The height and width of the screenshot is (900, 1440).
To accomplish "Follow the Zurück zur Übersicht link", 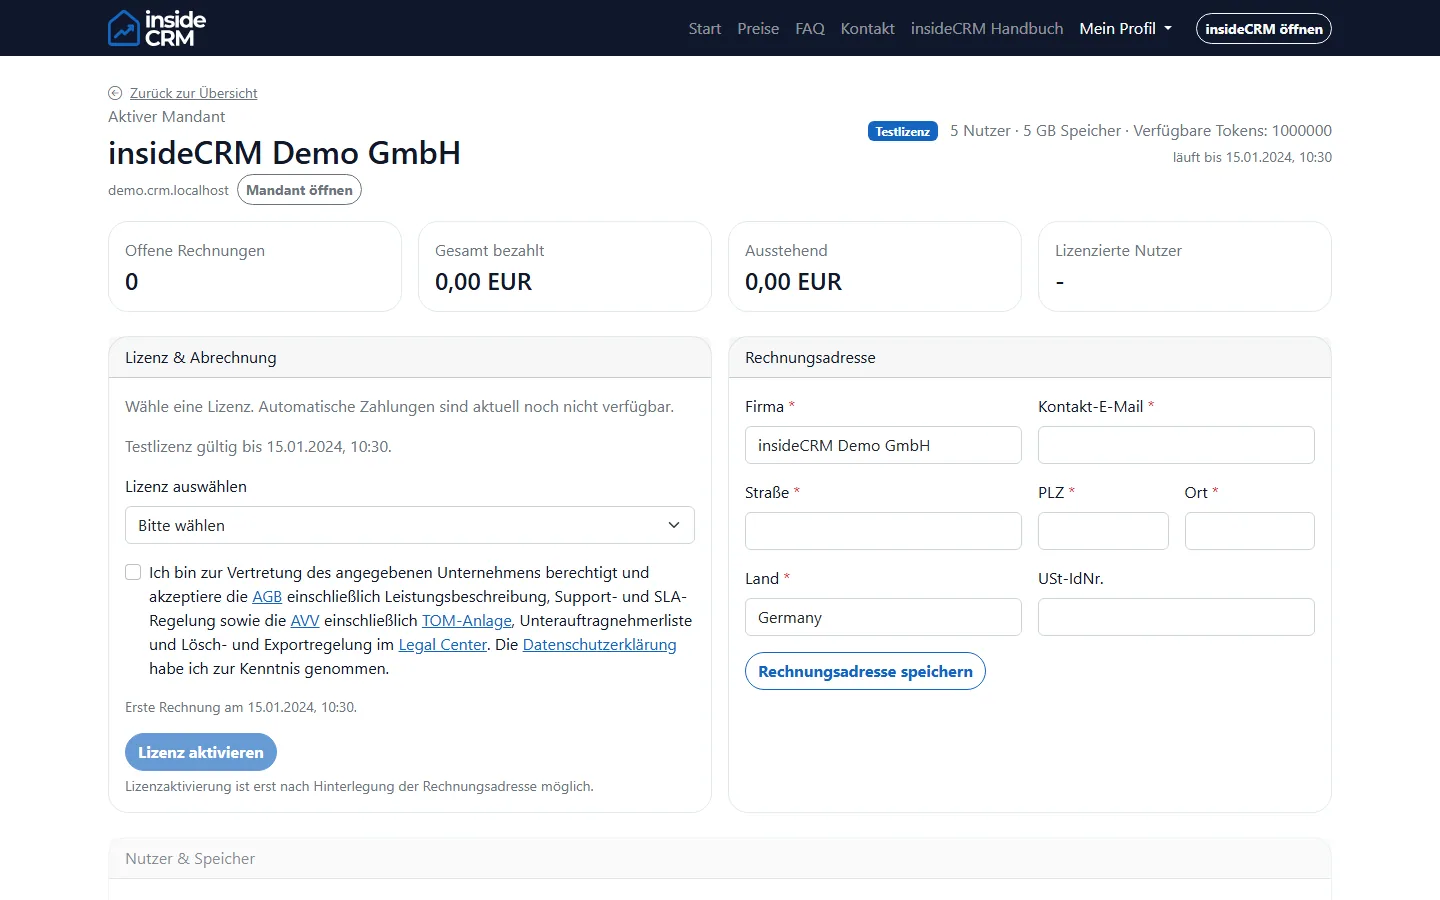I will (x=194, y=93).
